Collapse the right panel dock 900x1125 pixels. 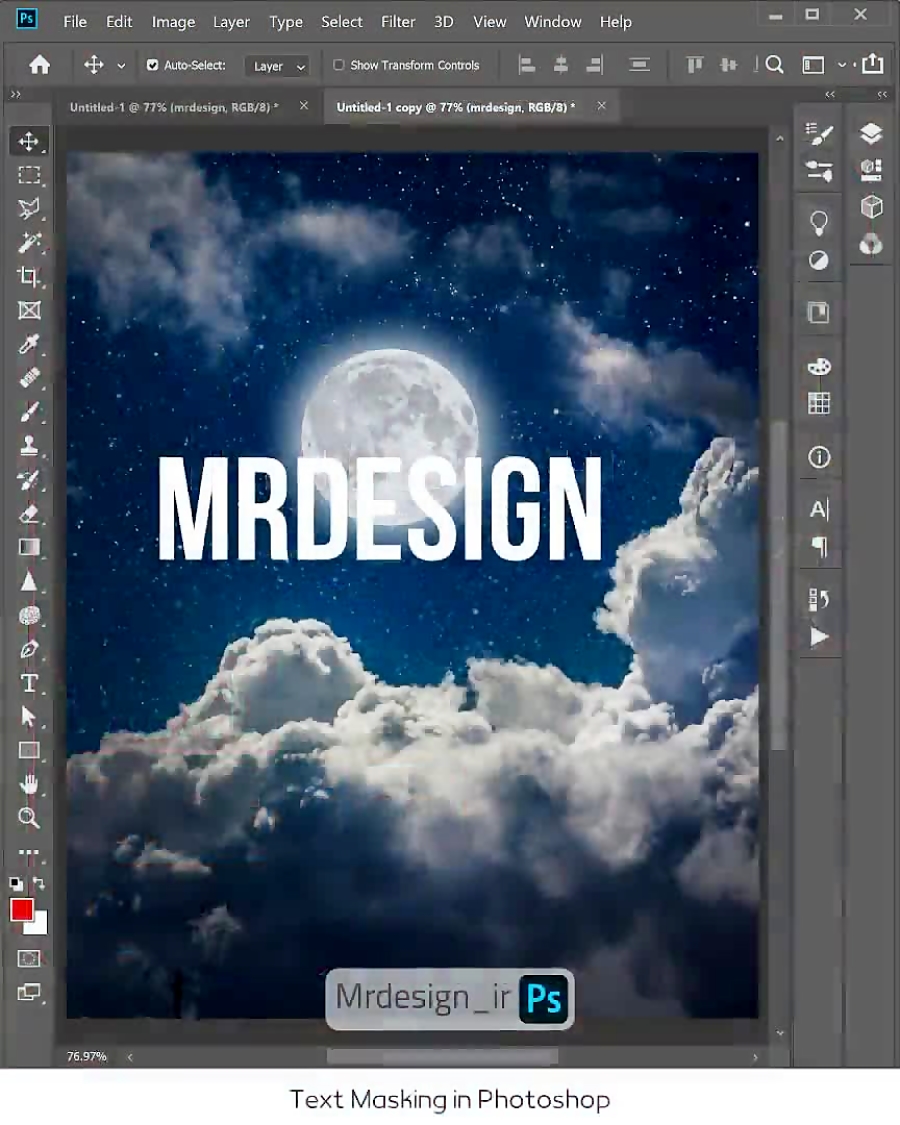click(881, 94)
